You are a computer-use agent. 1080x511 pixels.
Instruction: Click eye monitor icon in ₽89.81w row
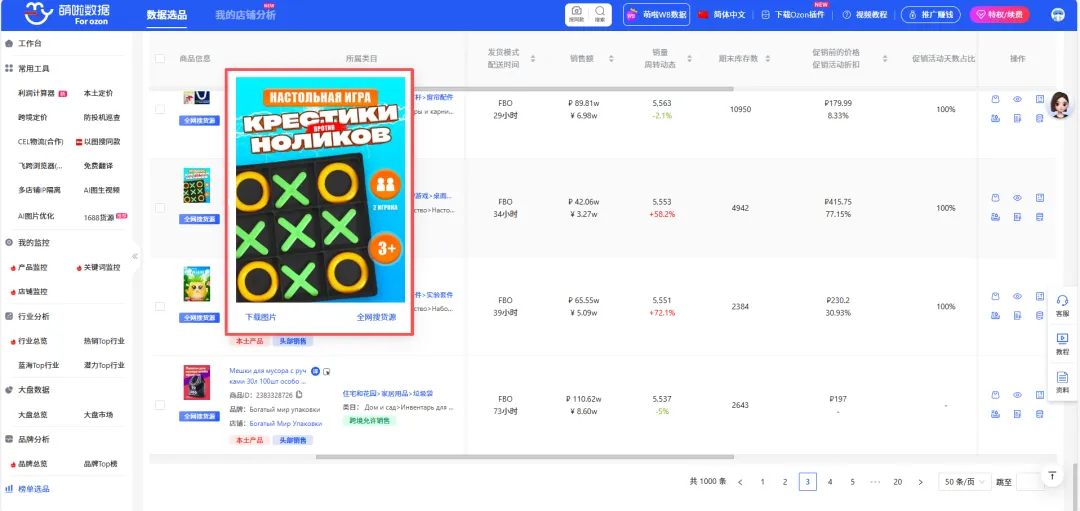1017,99
